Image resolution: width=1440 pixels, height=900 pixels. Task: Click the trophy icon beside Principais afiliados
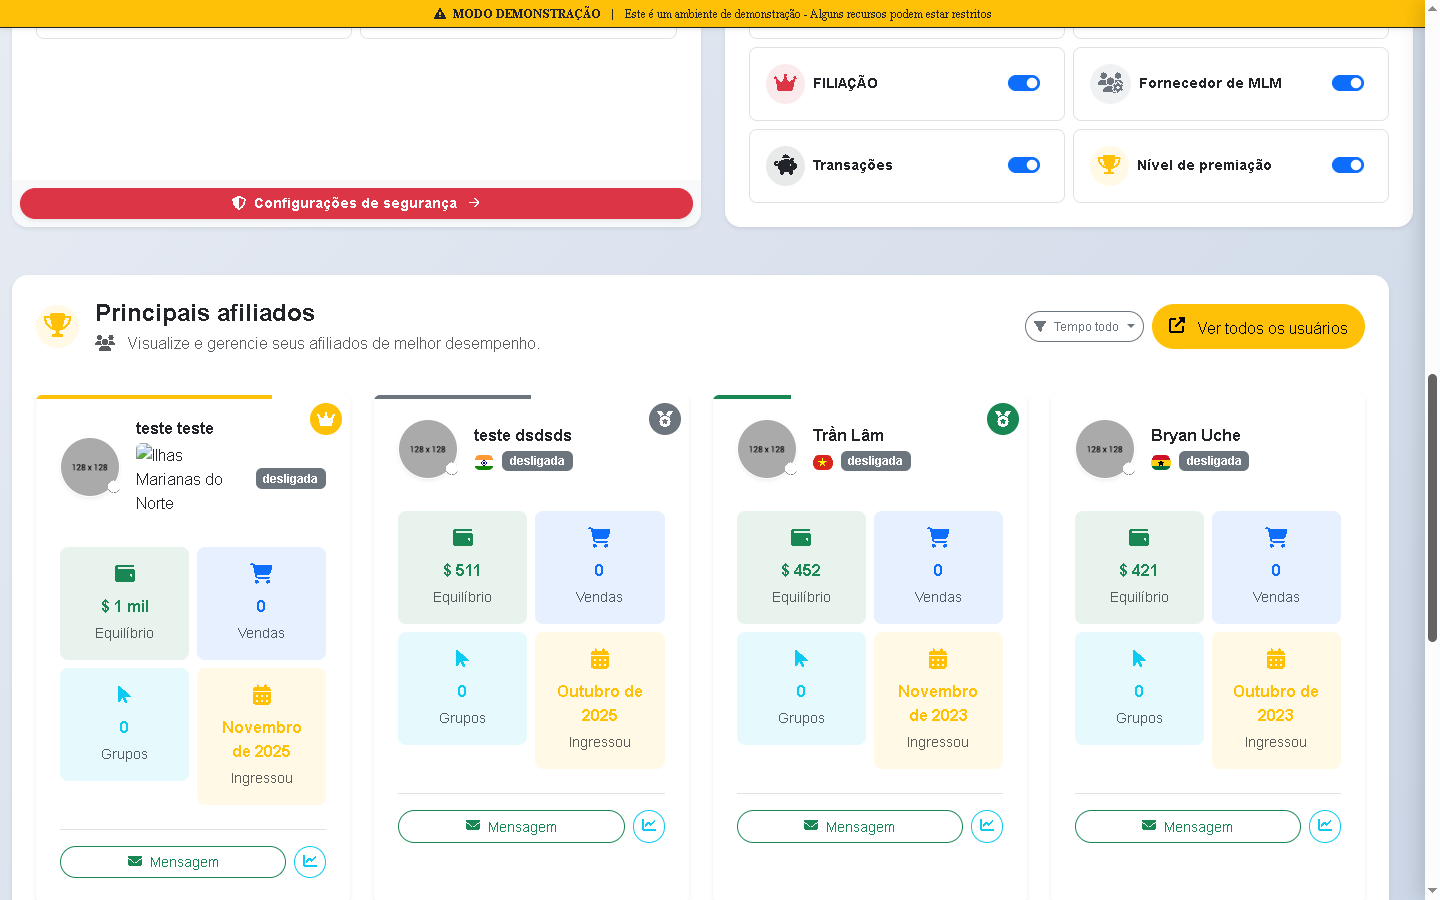[58, 326]
